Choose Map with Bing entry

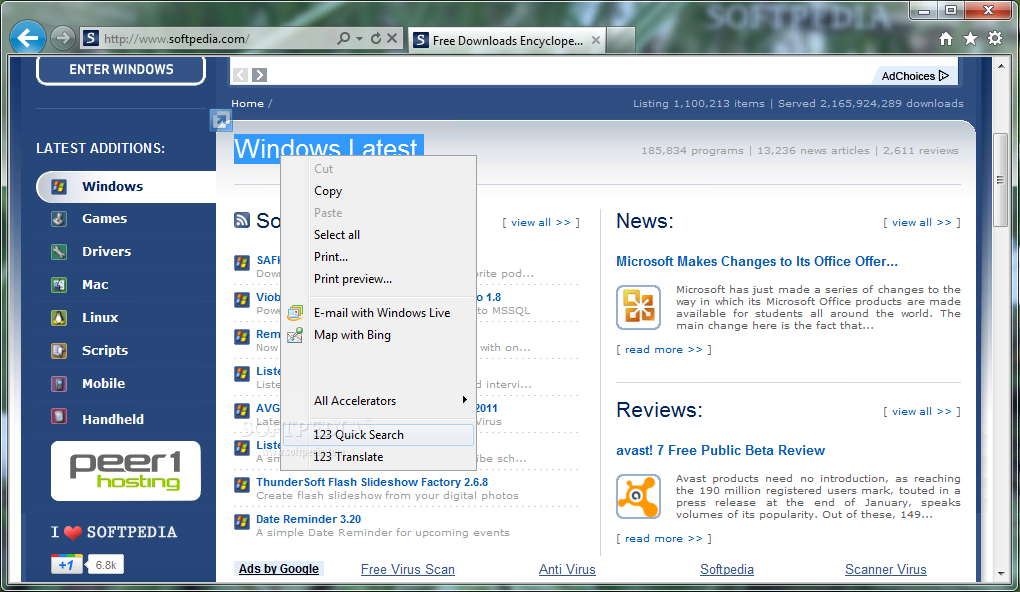point(379,335)
